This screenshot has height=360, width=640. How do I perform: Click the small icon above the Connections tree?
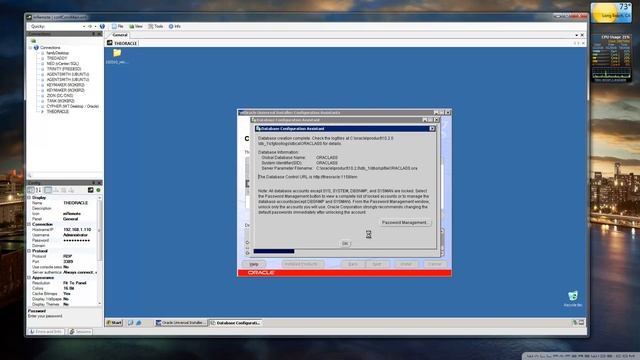pyautogui.click(x=33, y=41)
